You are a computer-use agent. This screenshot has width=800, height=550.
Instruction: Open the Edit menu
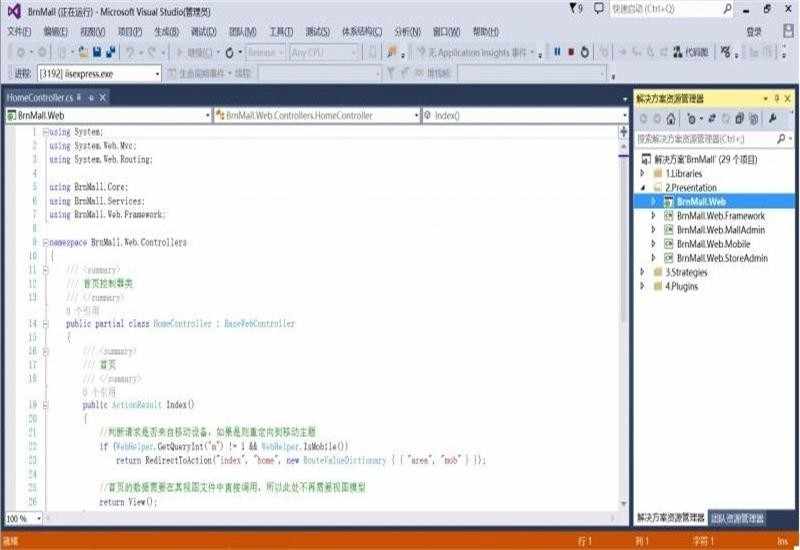55,32
